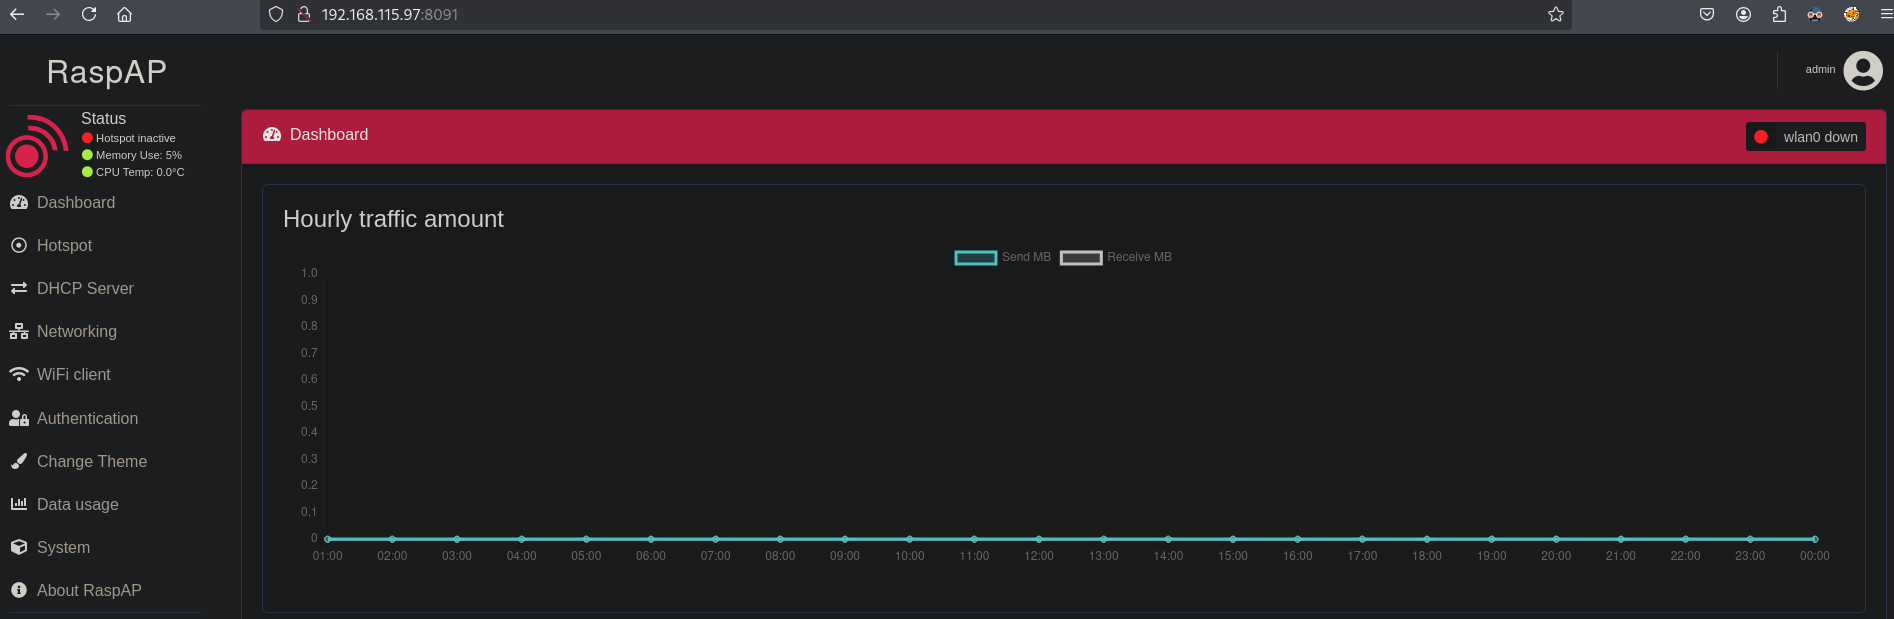Open the admin user avatar menu
The width and height of the screenshot is (1894, 619).
1862,70
